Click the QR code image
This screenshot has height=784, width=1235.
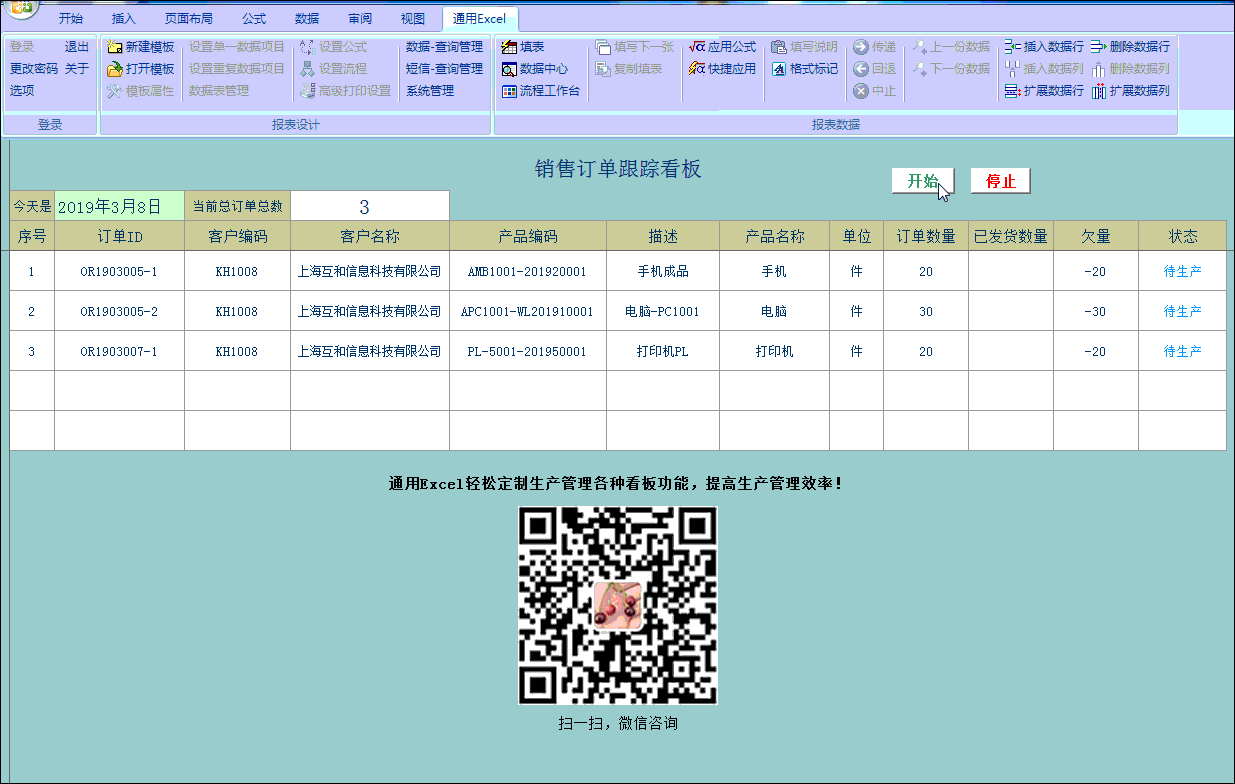[618, 606]
